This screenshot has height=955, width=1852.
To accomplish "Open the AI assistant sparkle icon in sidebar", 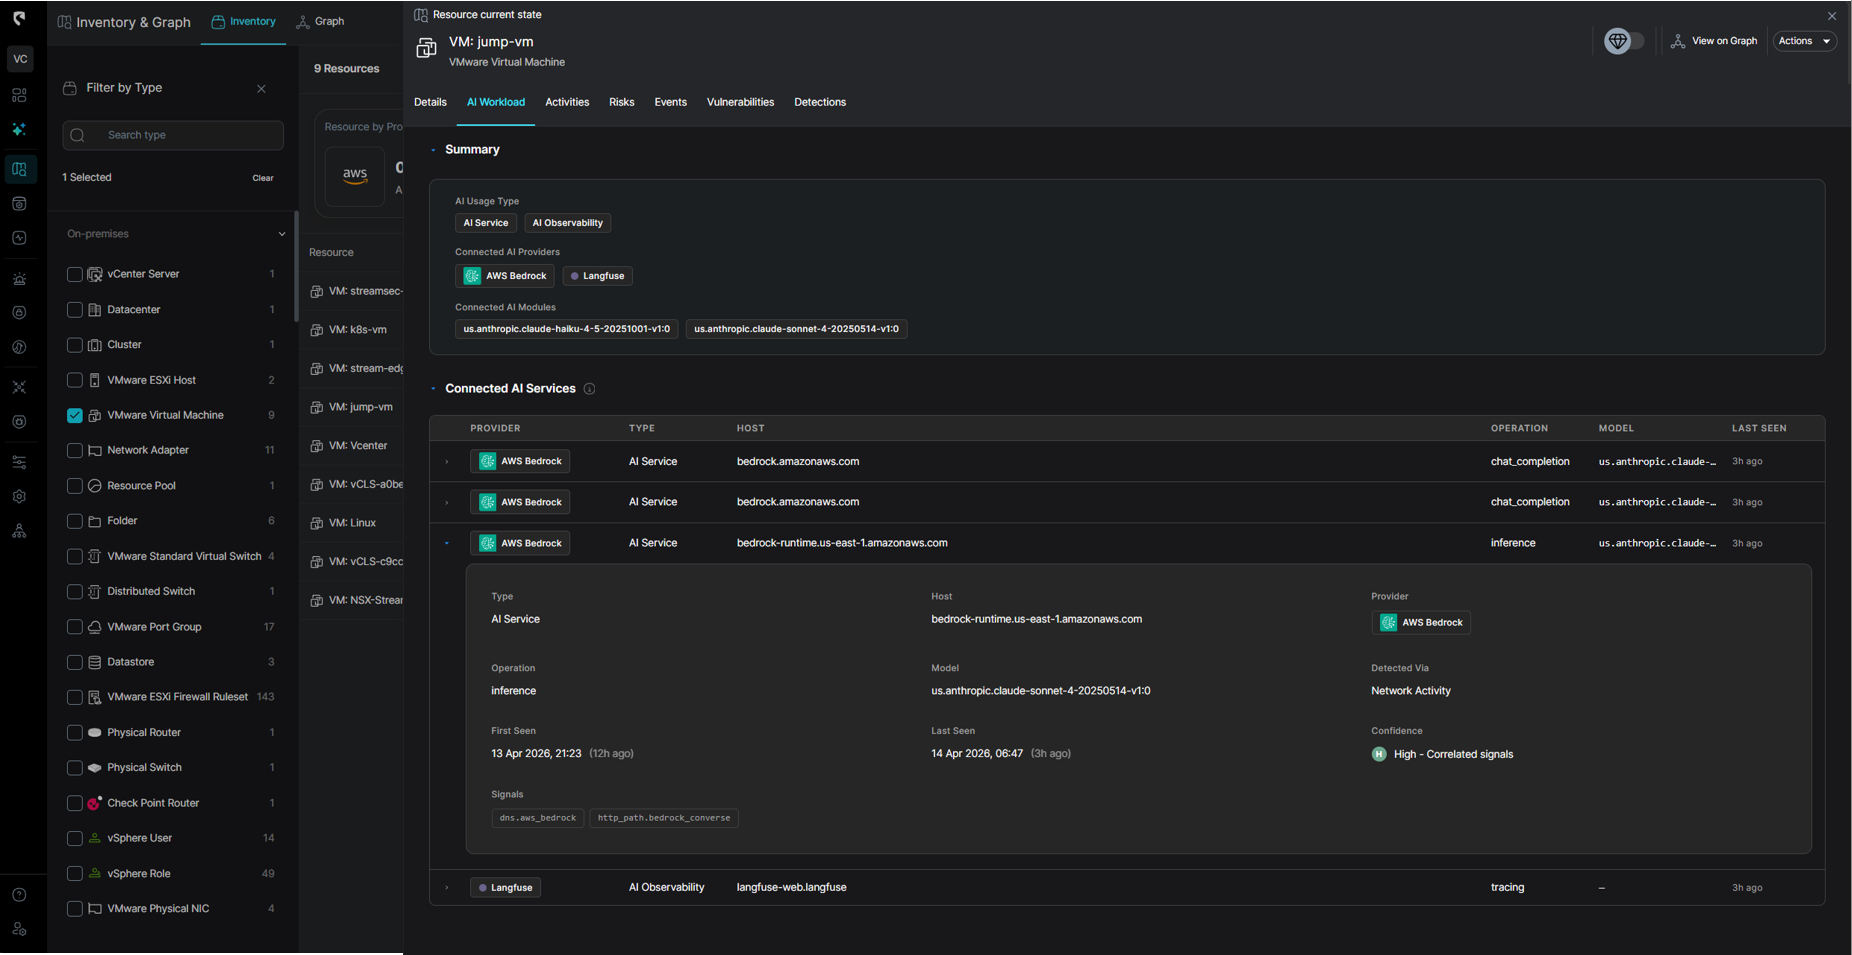I will point(19,130).
